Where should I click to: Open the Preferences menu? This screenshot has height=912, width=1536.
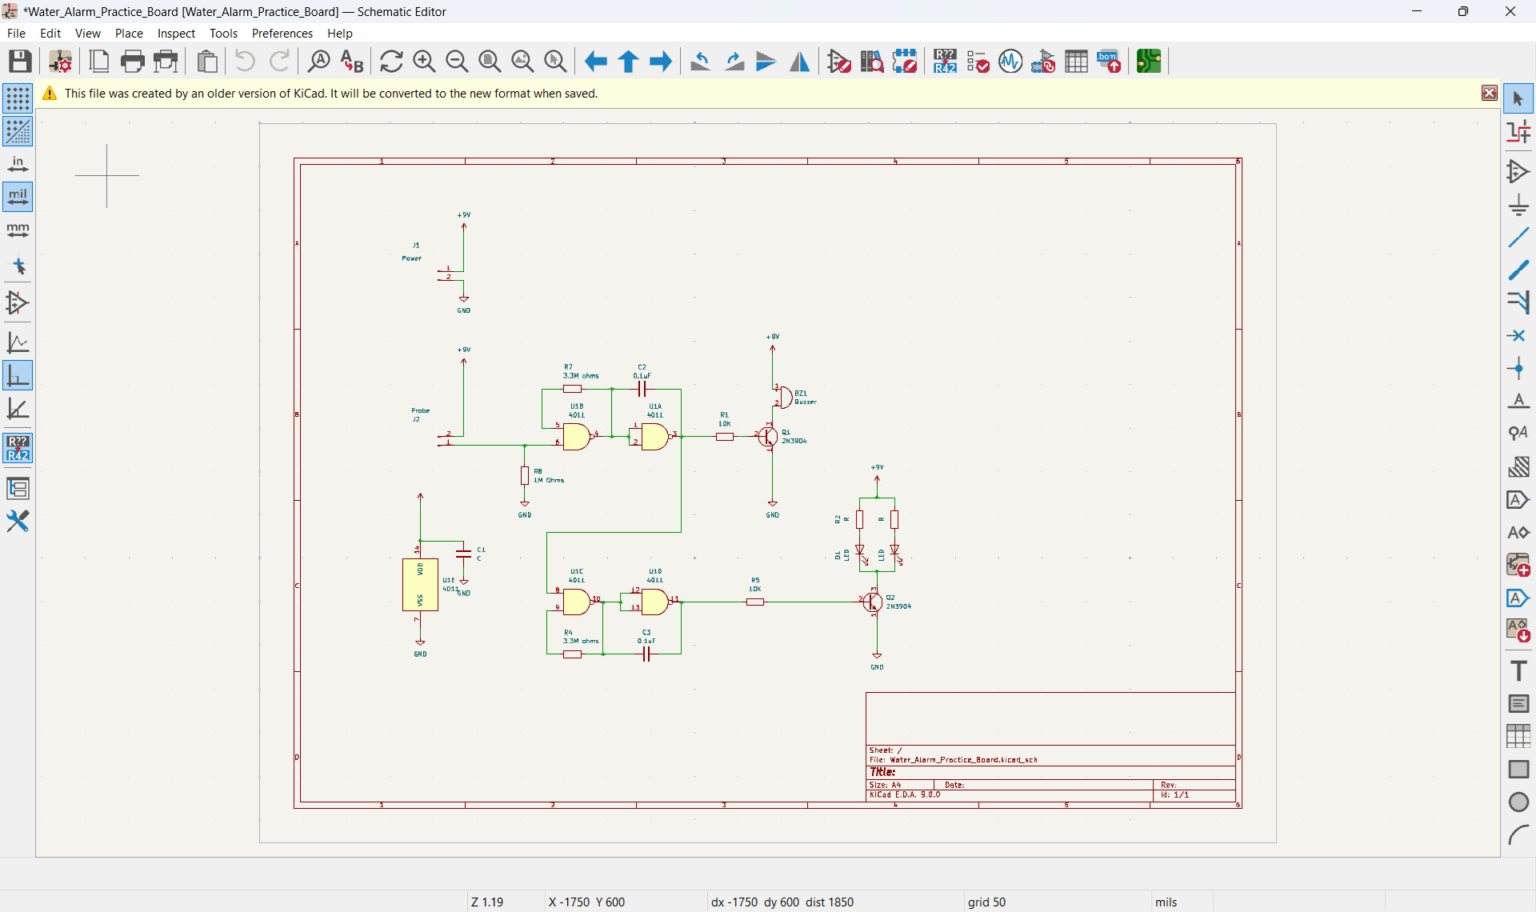tap(282, 33)
